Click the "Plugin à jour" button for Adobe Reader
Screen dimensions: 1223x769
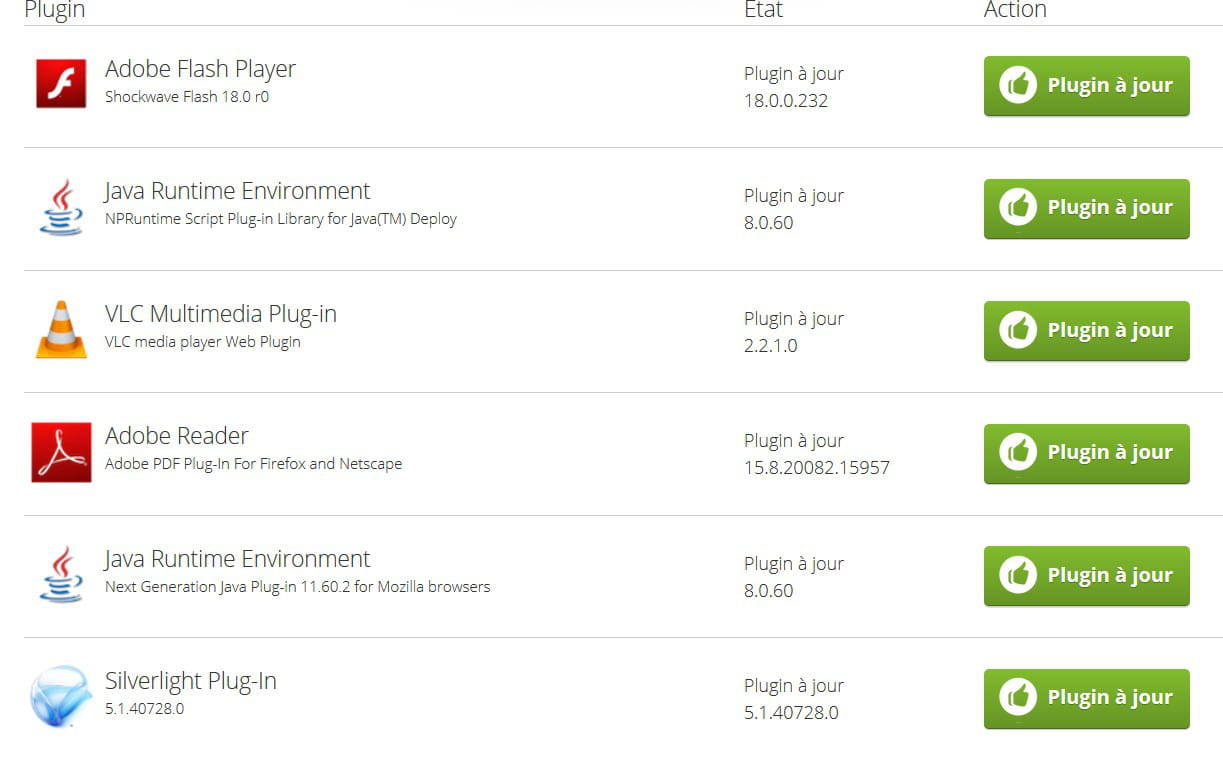click(x=1086, y=453)
